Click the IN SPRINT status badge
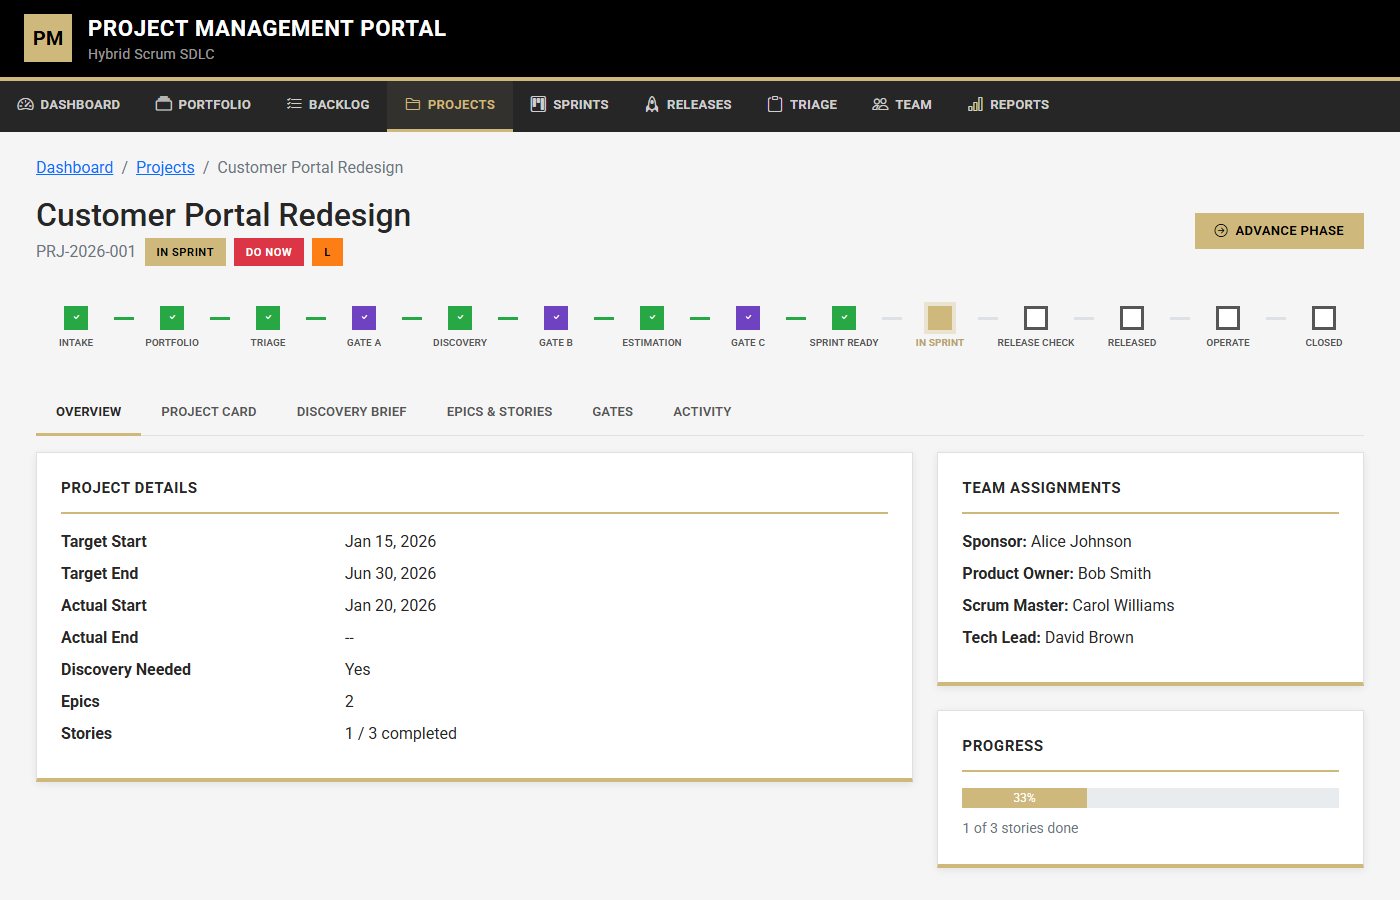The width and height of the screenshot is (1400, 900). tap(185, 252)
